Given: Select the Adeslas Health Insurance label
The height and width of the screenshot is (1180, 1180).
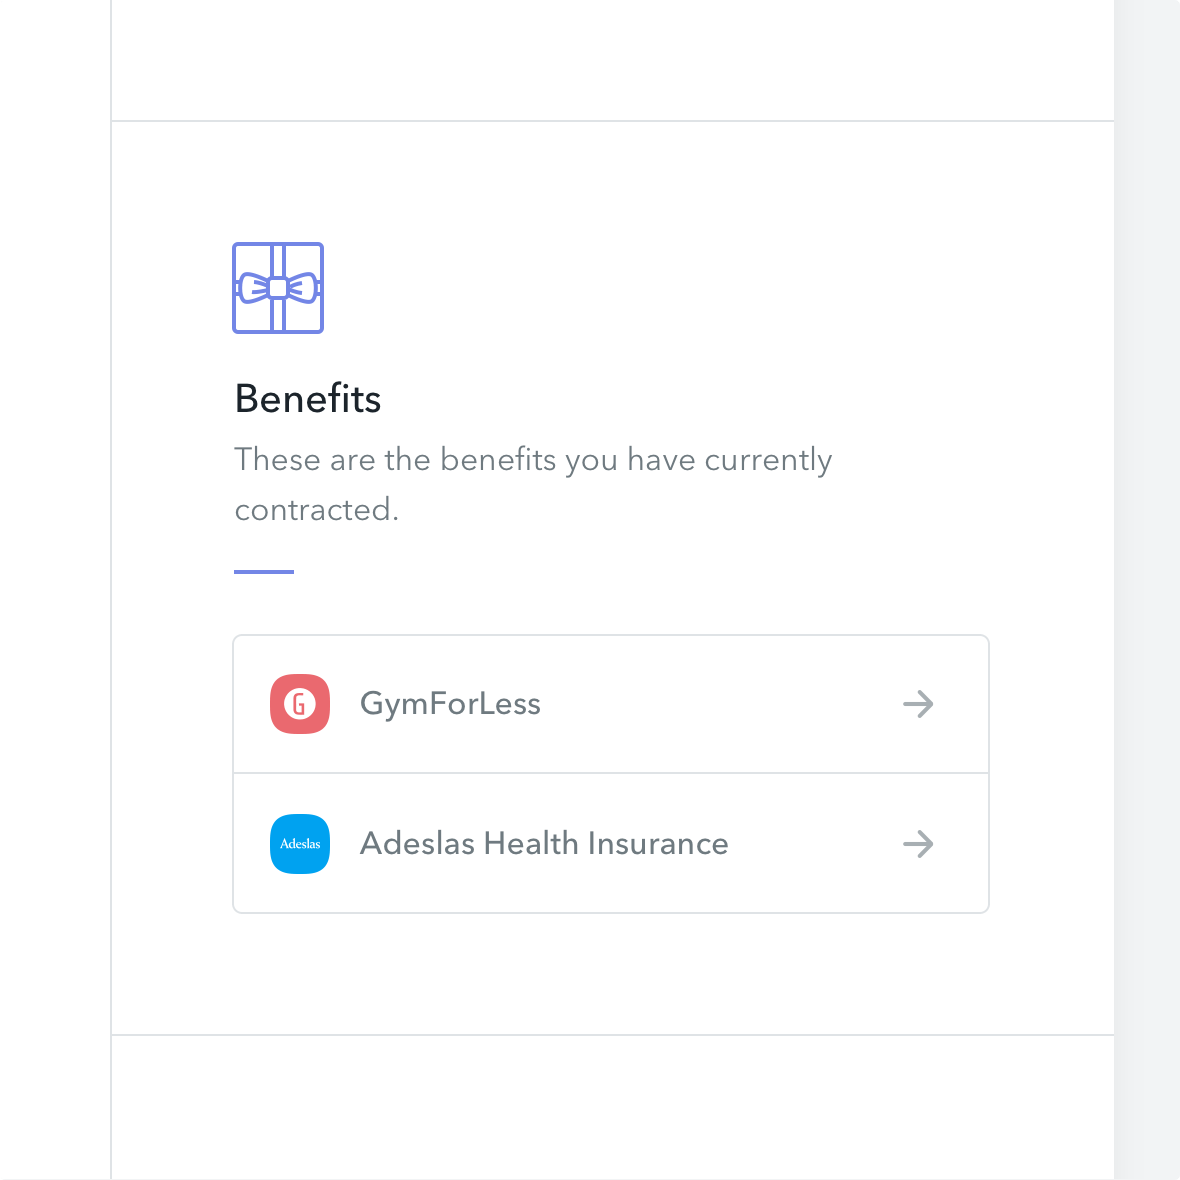Looking at the screenshot, I should coord(543,844).
